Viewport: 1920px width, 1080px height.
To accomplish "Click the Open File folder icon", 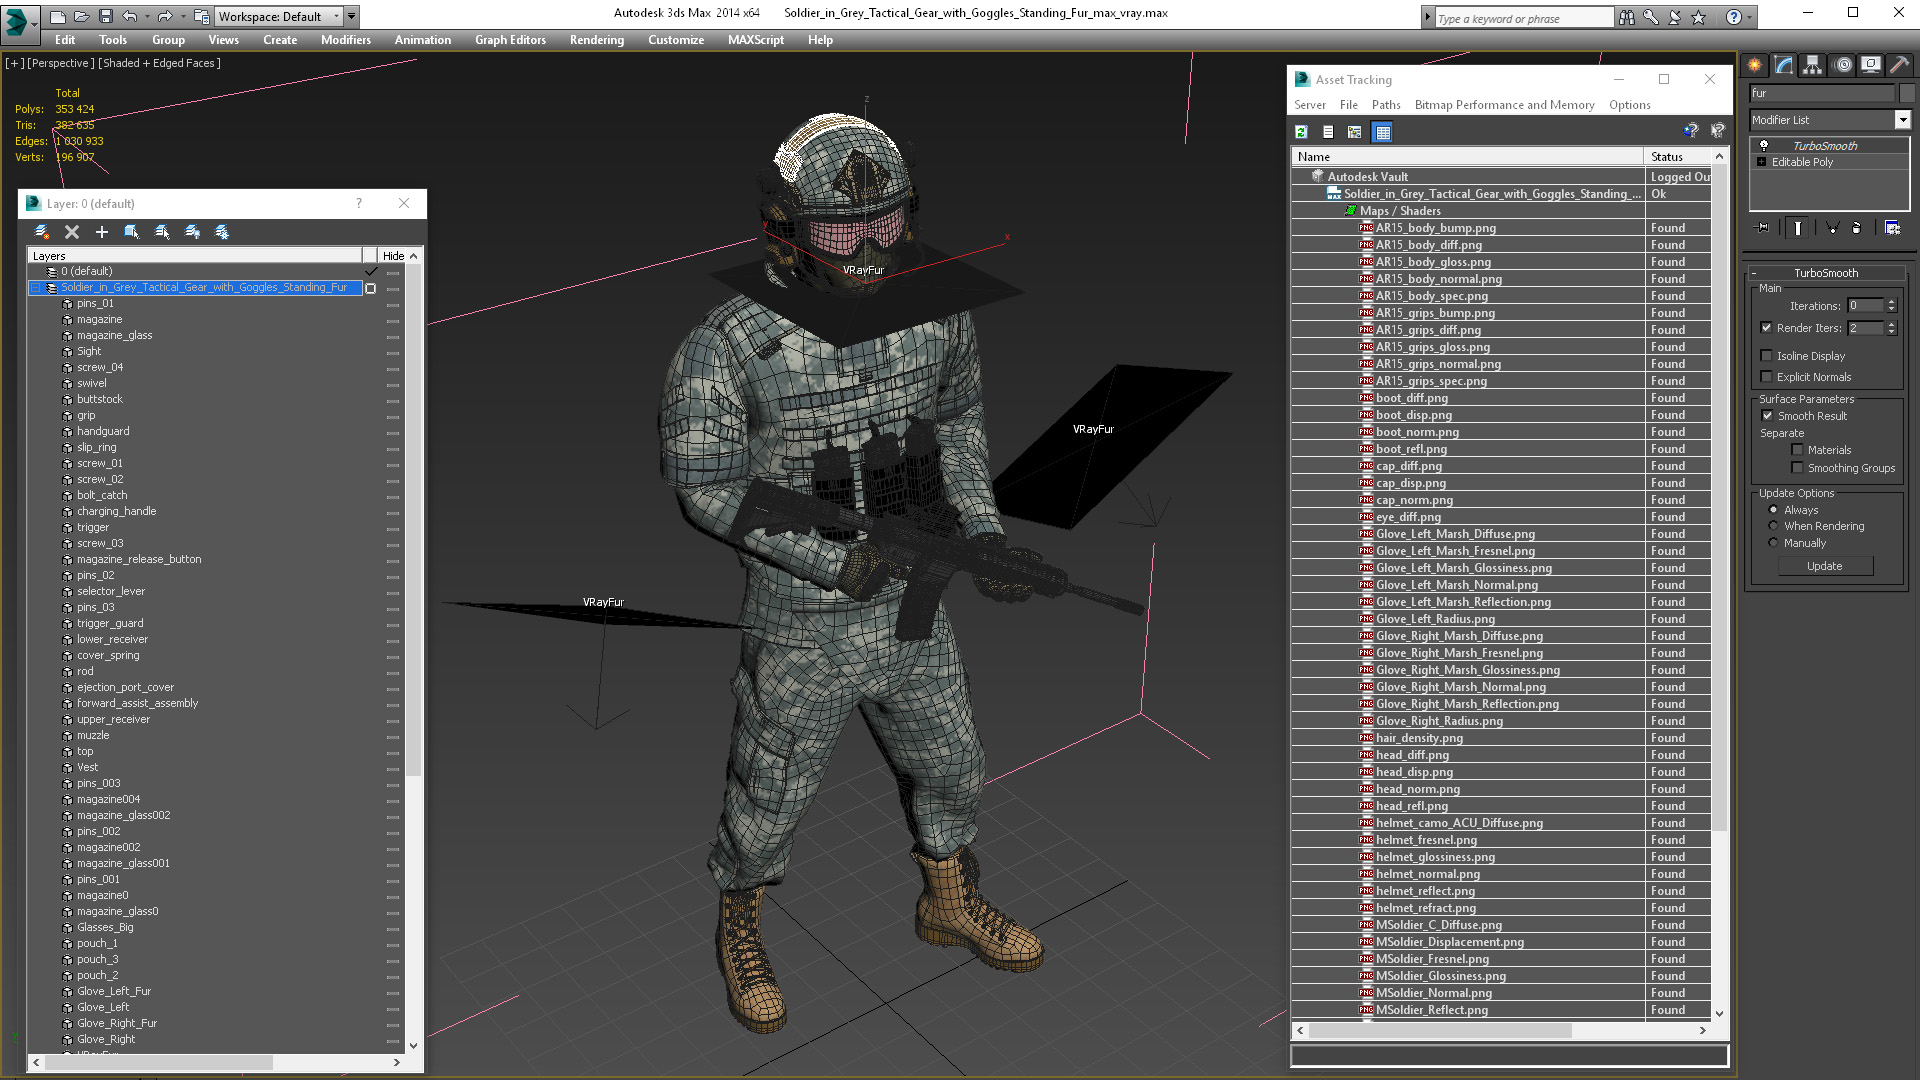I will (81, 17).
